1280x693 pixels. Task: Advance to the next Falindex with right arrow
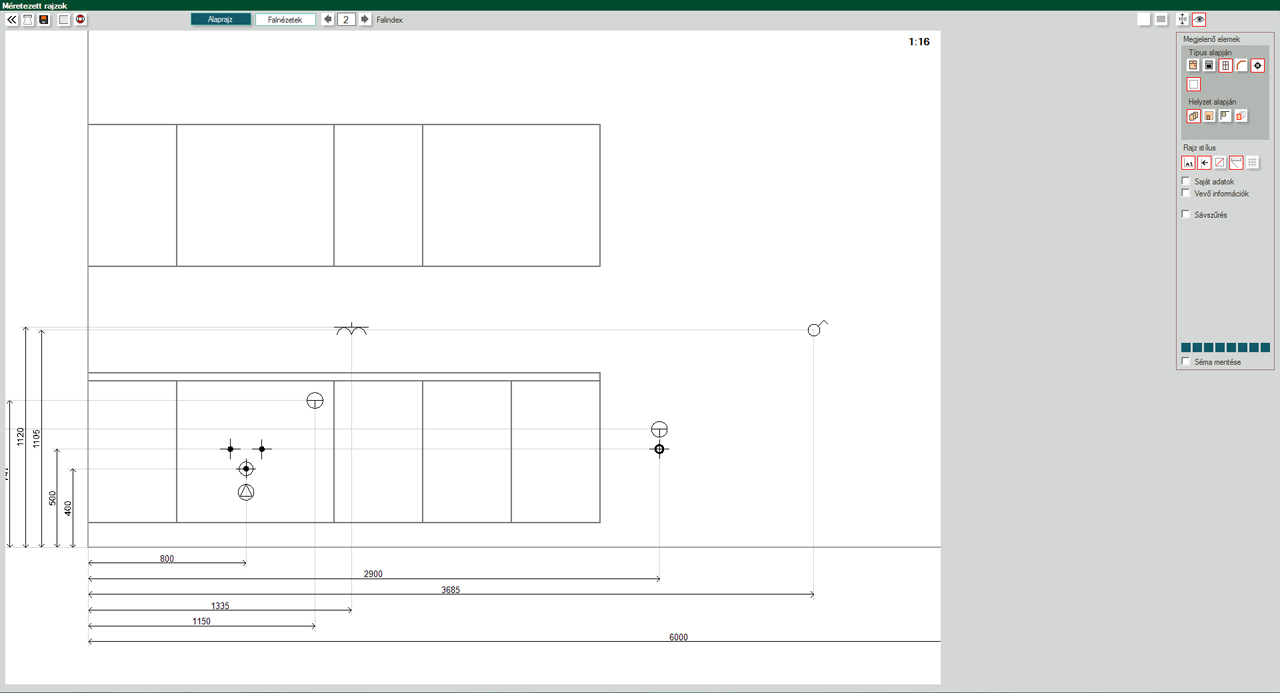365,19
